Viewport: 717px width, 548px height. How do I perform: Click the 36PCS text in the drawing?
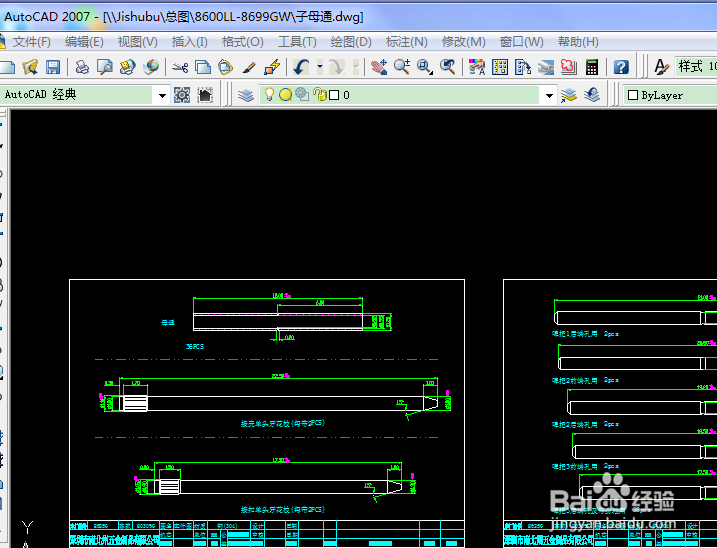coord(195,347)
